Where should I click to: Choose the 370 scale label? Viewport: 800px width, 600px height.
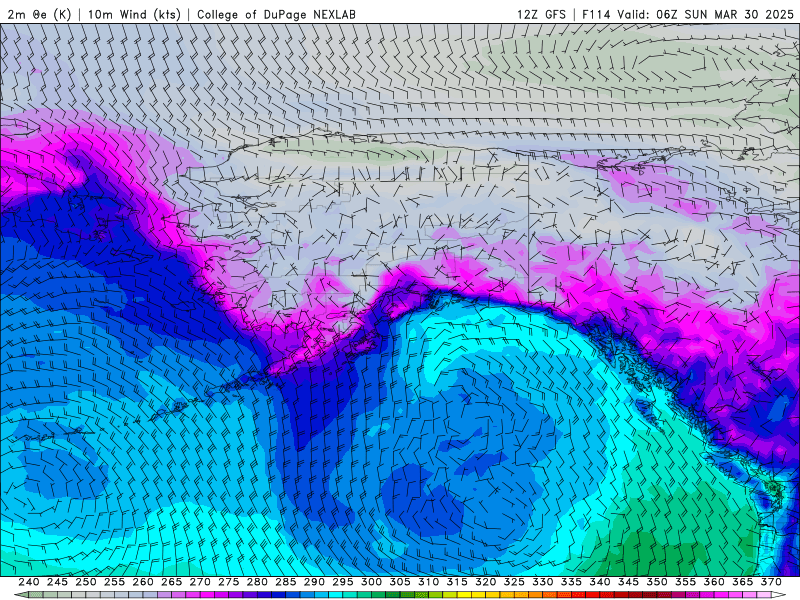tap(771, 582)
